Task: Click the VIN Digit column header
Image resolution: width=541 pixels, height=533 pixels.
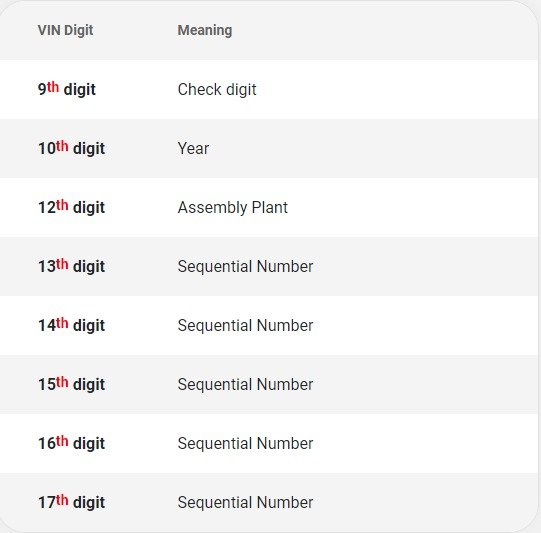Action: (x=65, y=30)
